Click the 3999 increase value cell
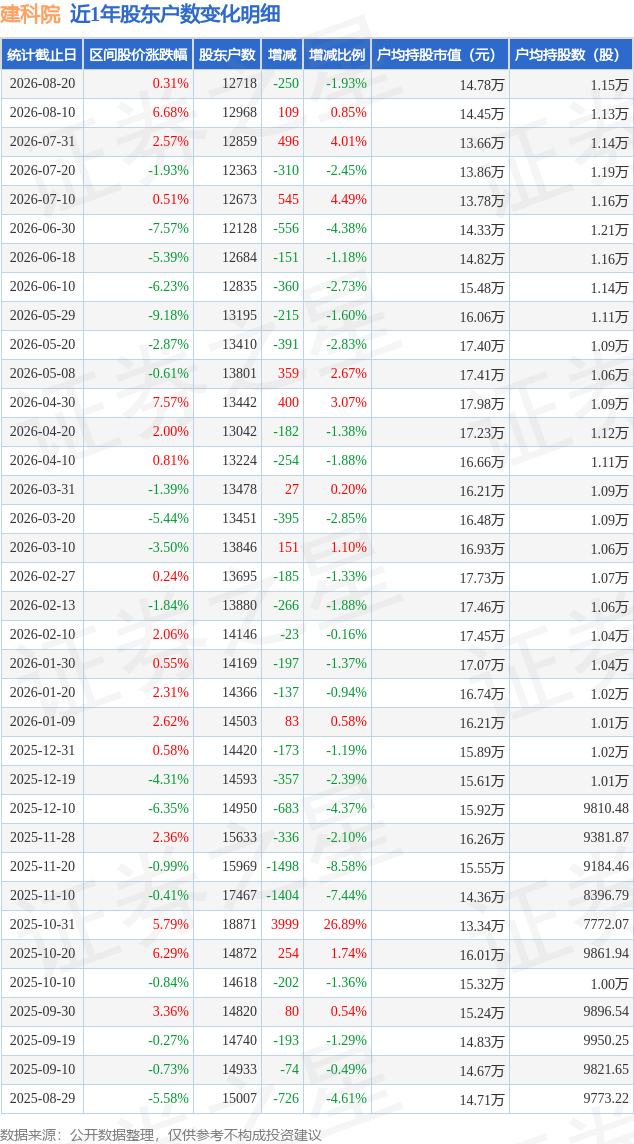This screenshot has width=634, height=1144. pyautogui.click(x=287, y=925)
